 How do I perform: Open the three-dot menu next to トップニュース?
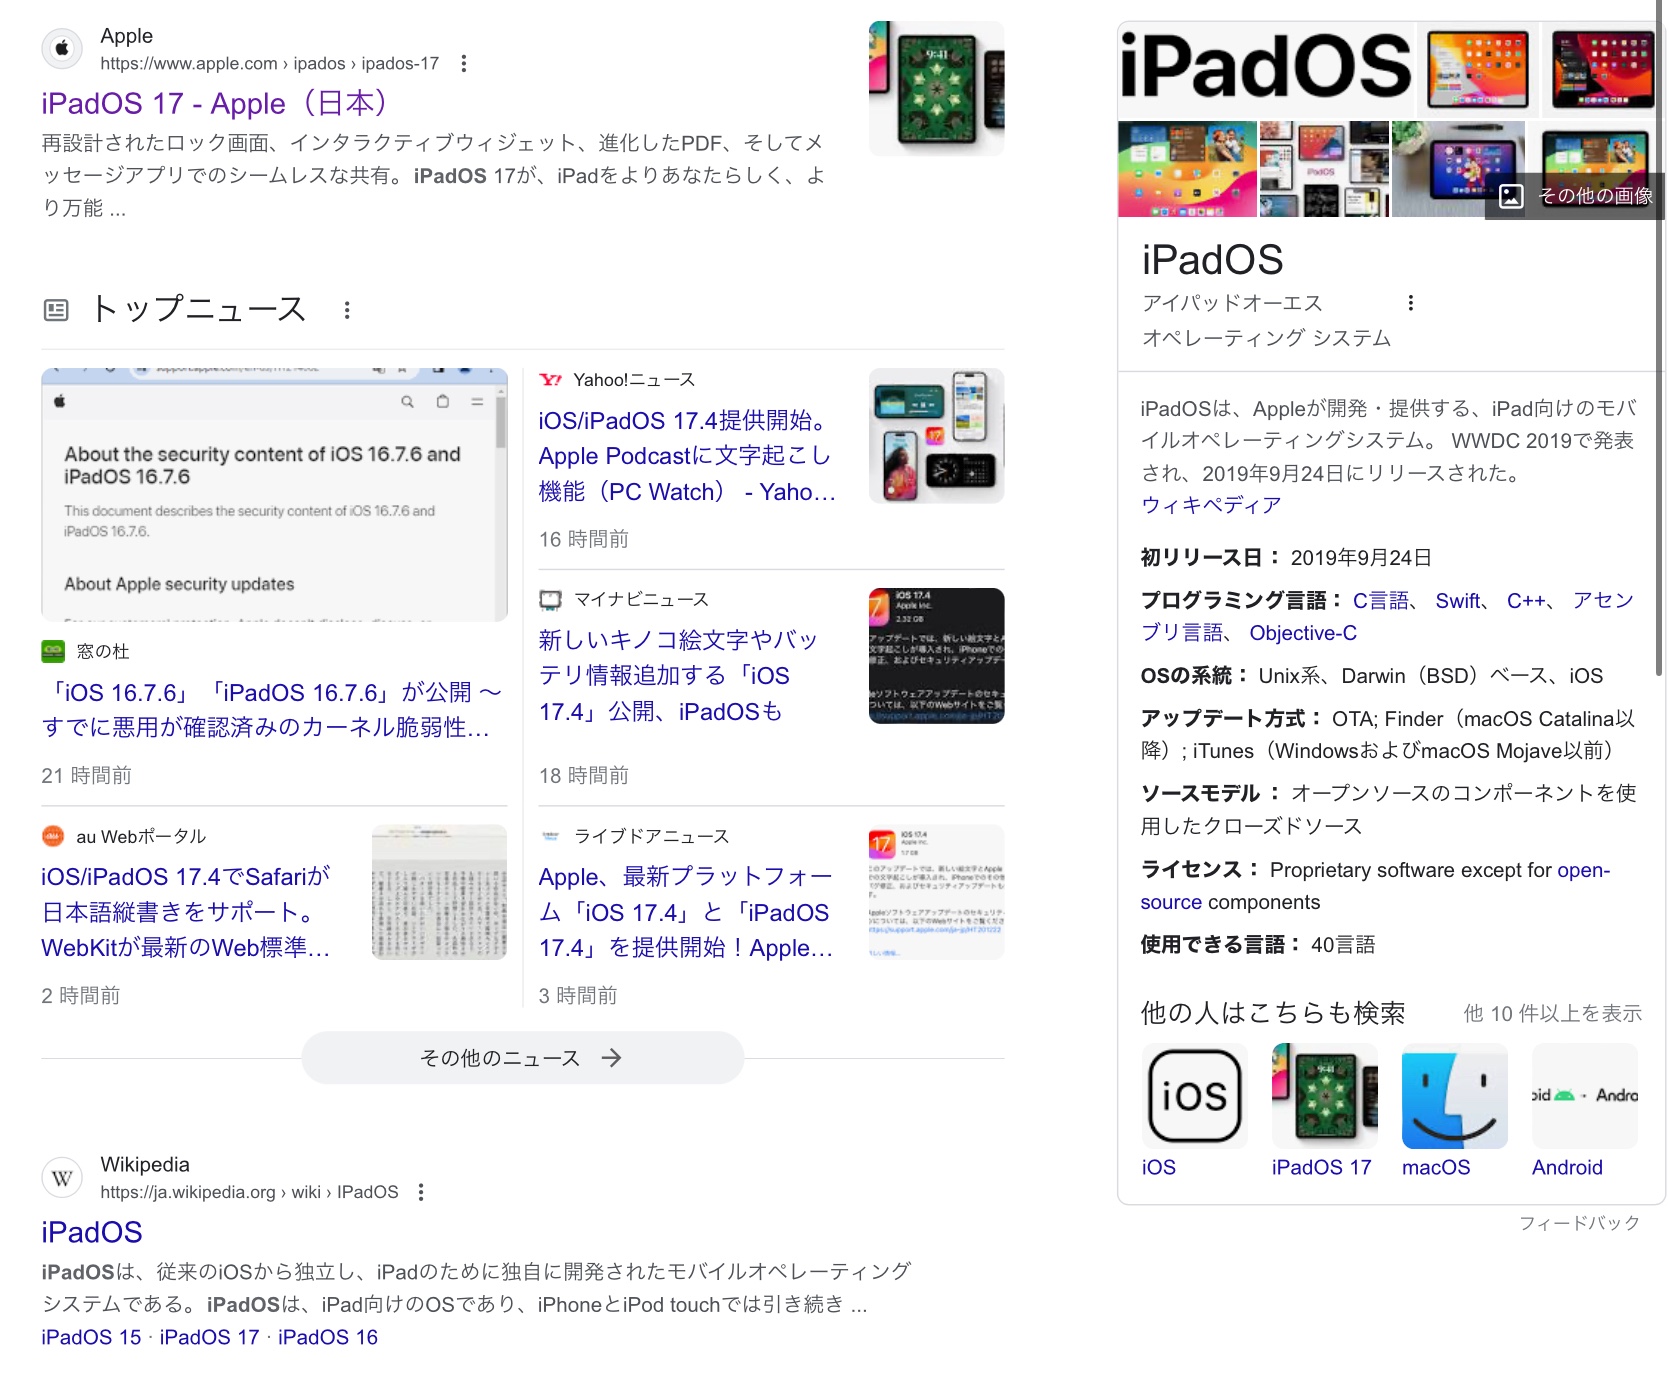tap(347, 310)
